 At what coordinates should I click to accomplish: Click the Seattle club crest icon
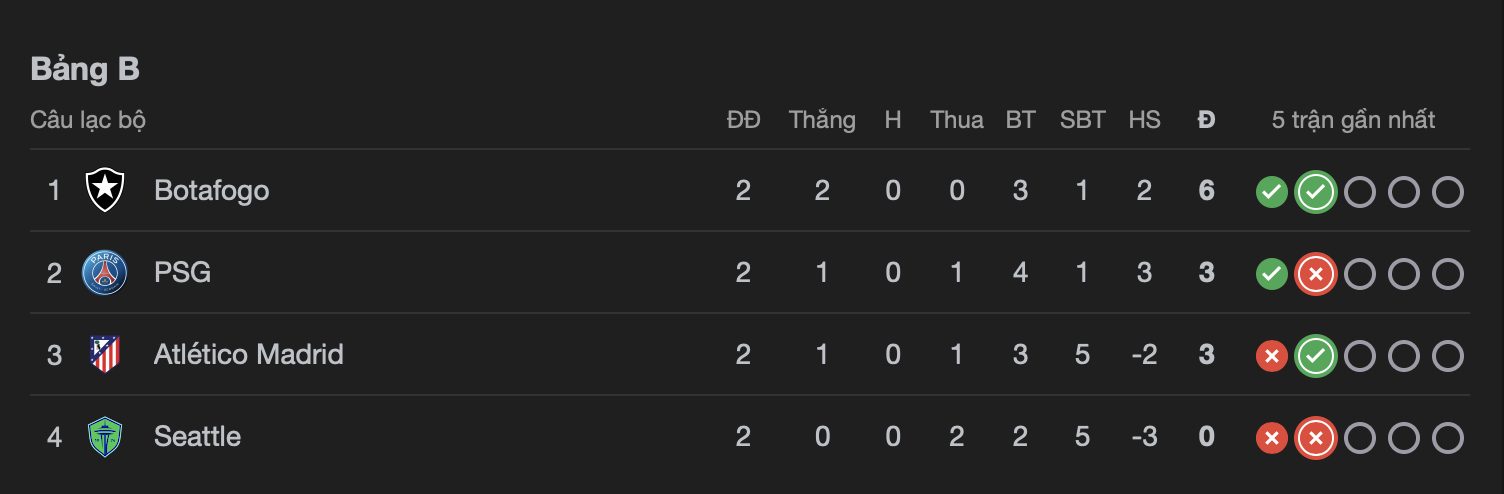click(105, 436)
